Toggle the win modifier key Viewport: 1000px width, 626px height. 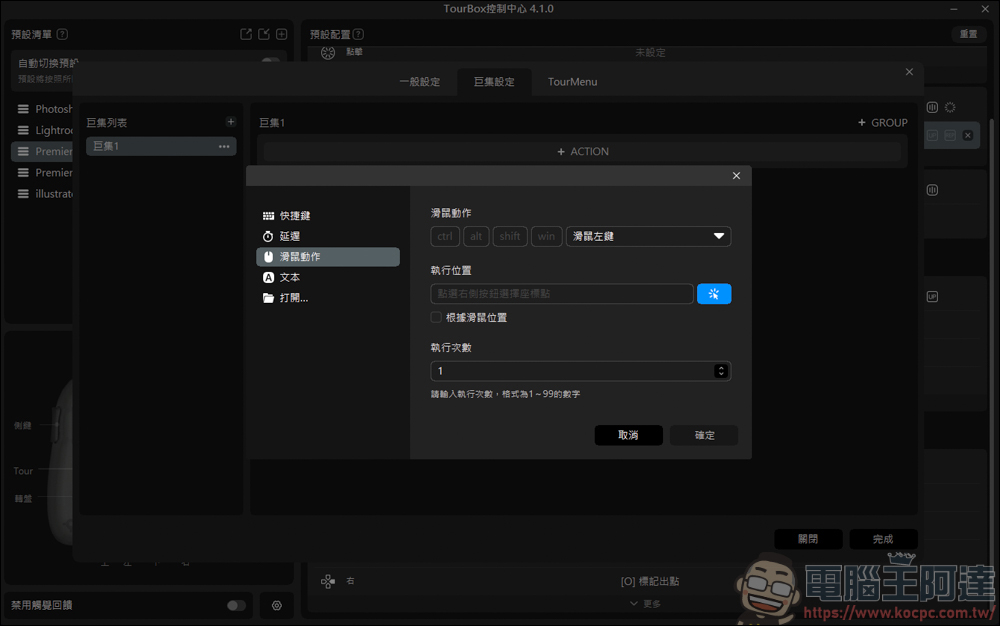click(546, 237)
